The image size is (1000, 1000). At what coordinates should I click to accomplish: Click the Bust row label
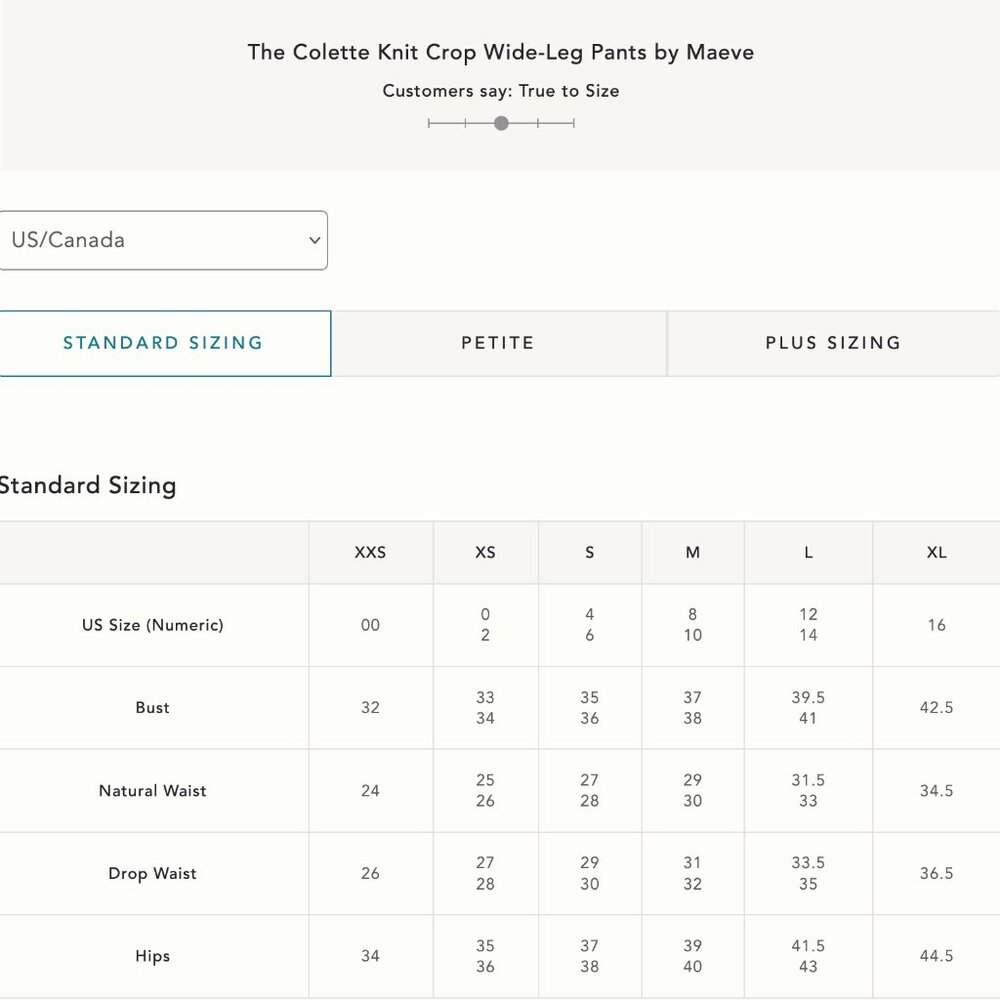(153, 708)
